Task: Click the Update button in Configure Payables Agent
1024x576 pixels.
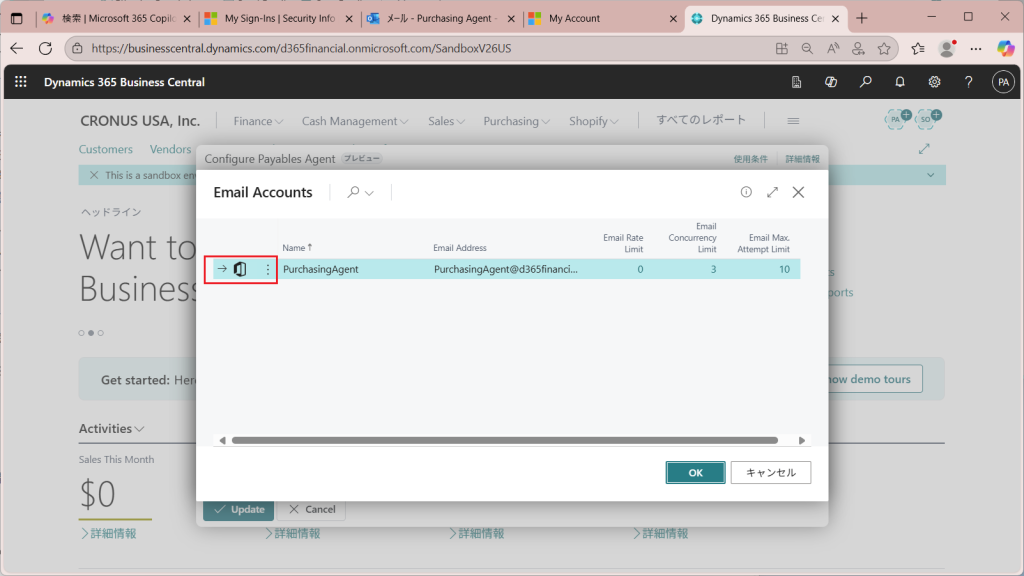Action: [239, 509]
